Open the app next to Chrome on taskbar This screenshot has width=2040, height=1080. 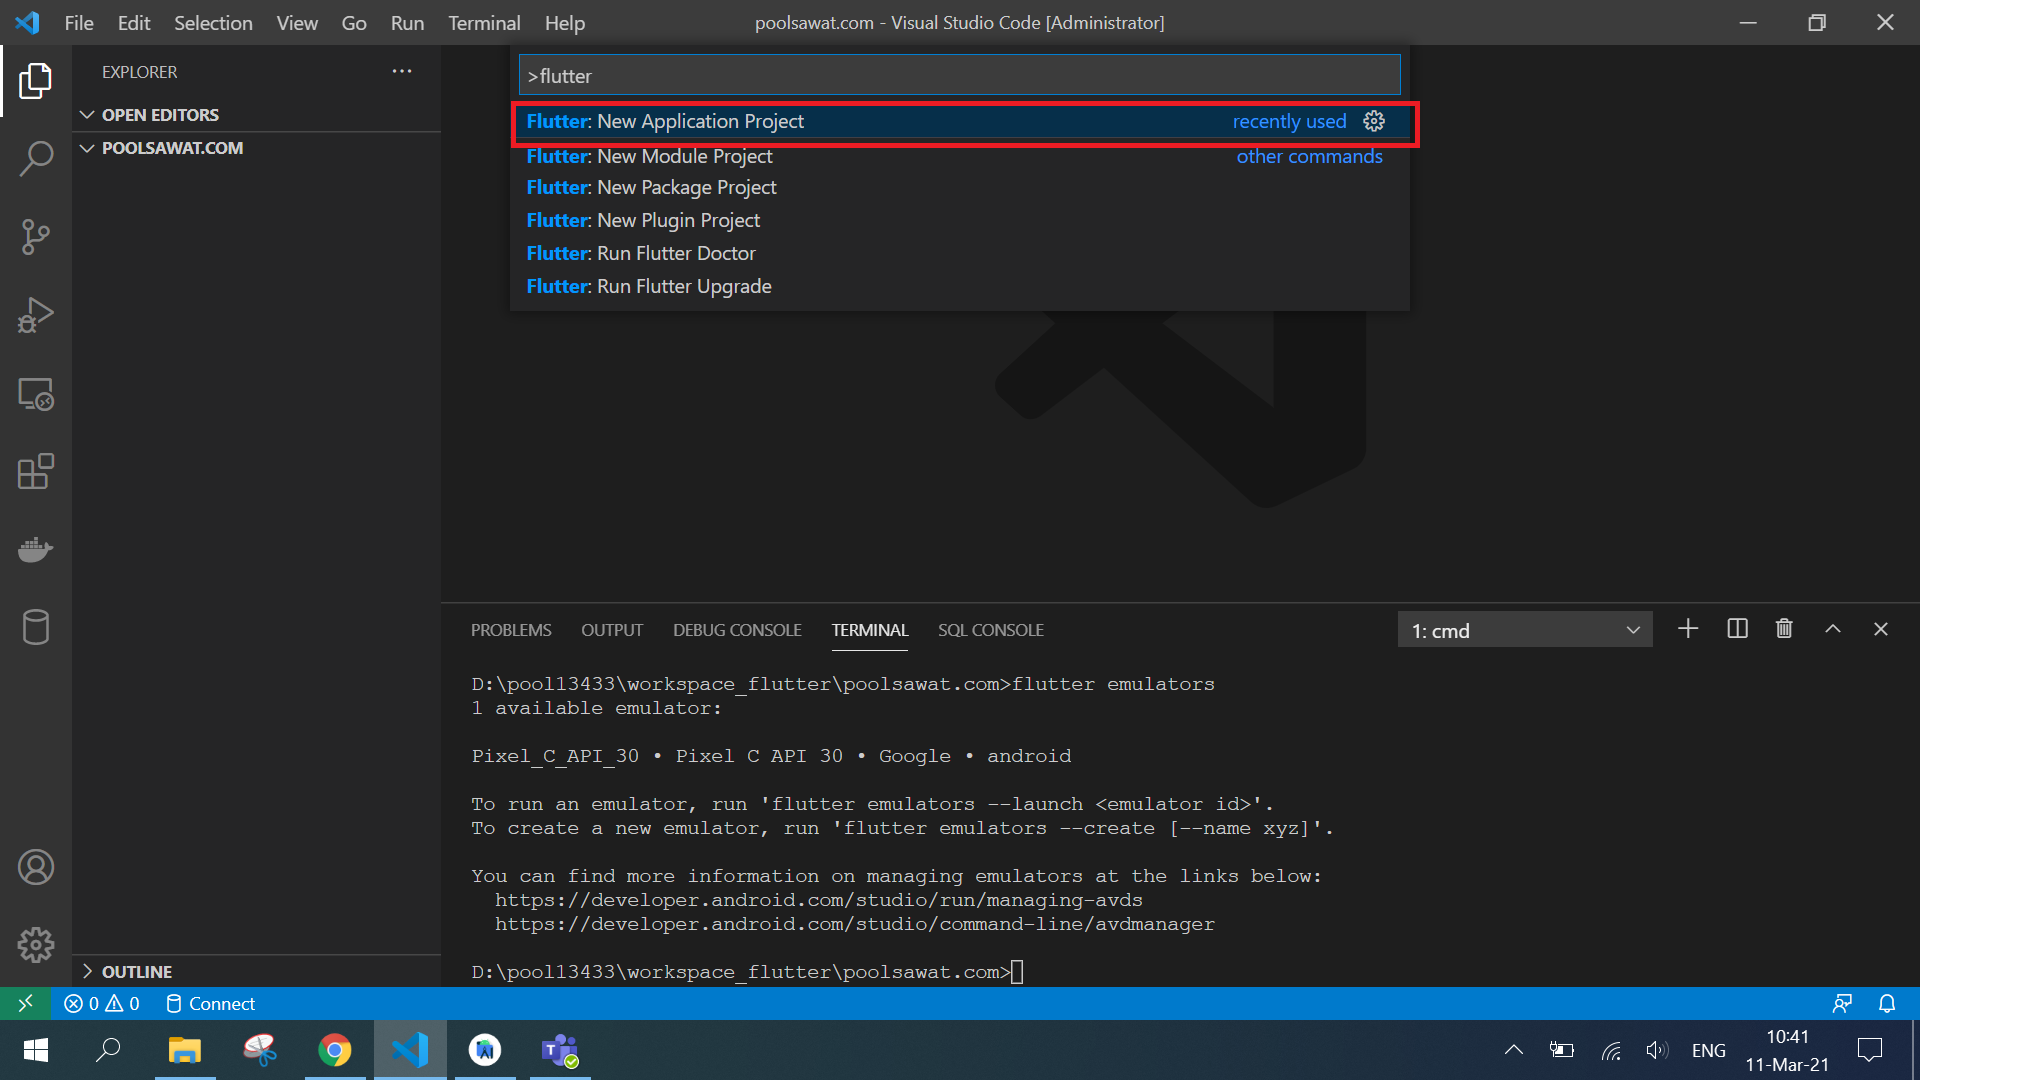click(410, 1050)
